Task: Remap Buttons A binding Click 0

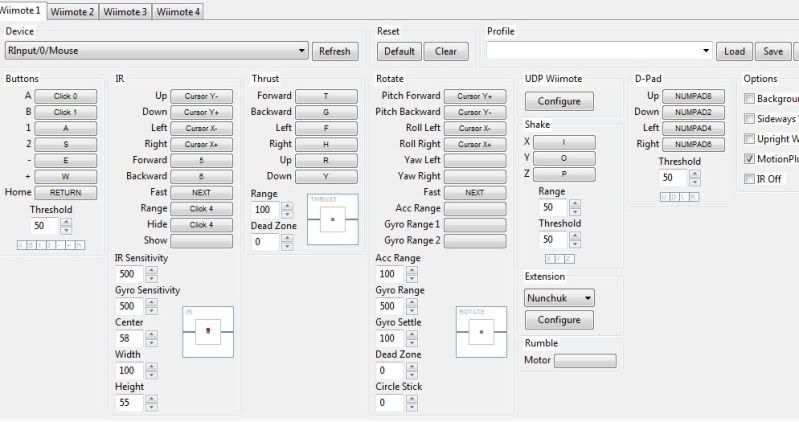Action: pyautogui.click(x=65, y=96)
